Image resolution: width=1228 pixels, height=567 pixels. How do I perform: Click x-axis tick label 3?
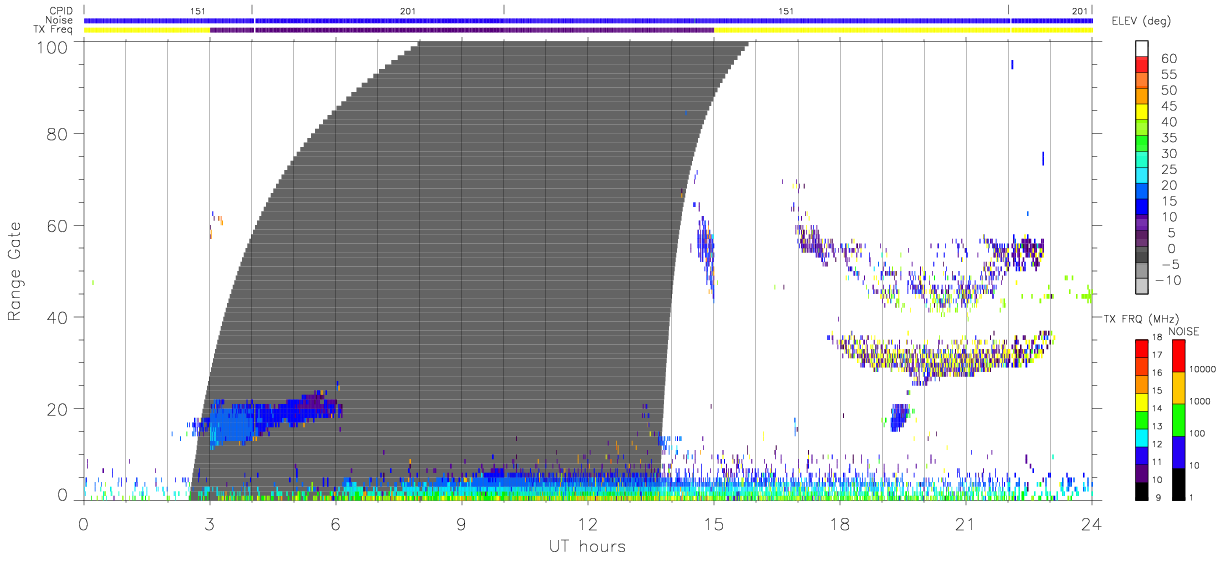[209, 524]
